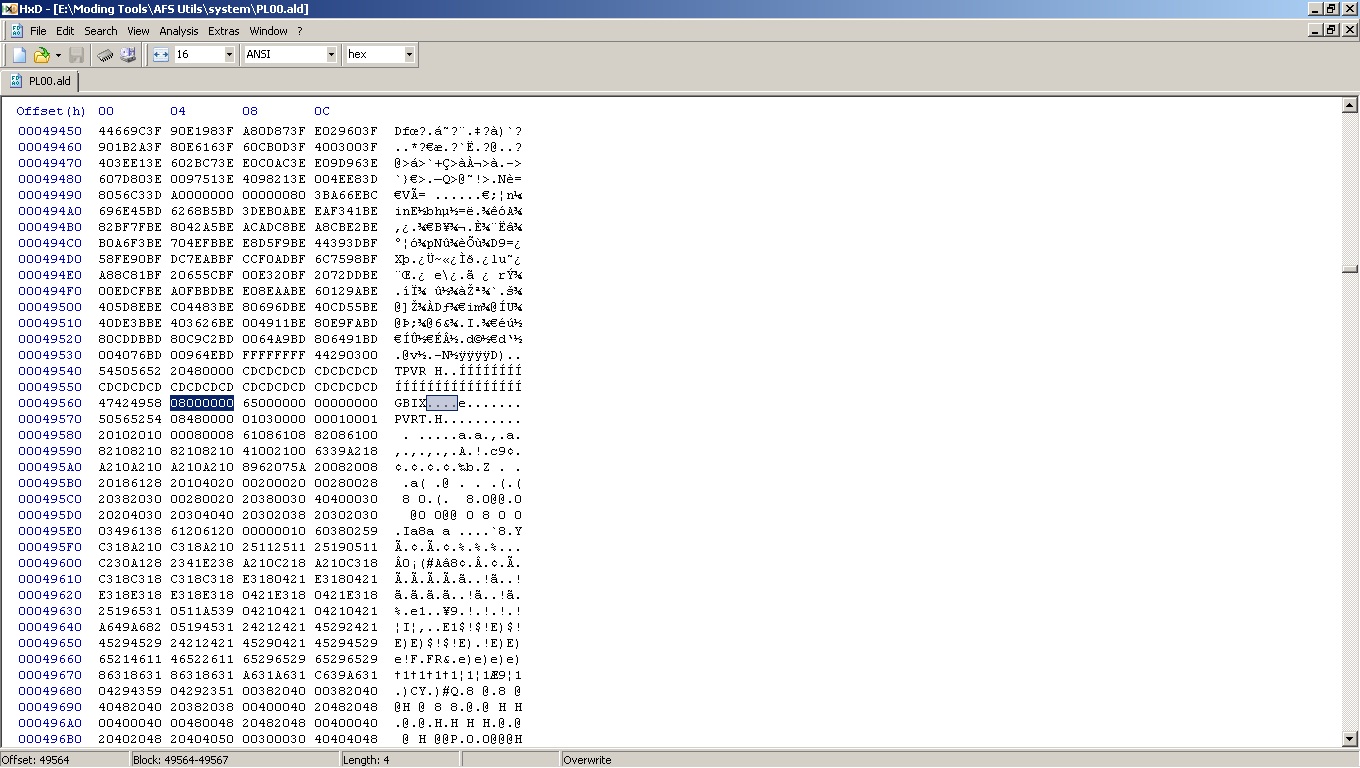Open disk with the drive icon
This screenshot has width=1360, height=768.
coord(128,55)
